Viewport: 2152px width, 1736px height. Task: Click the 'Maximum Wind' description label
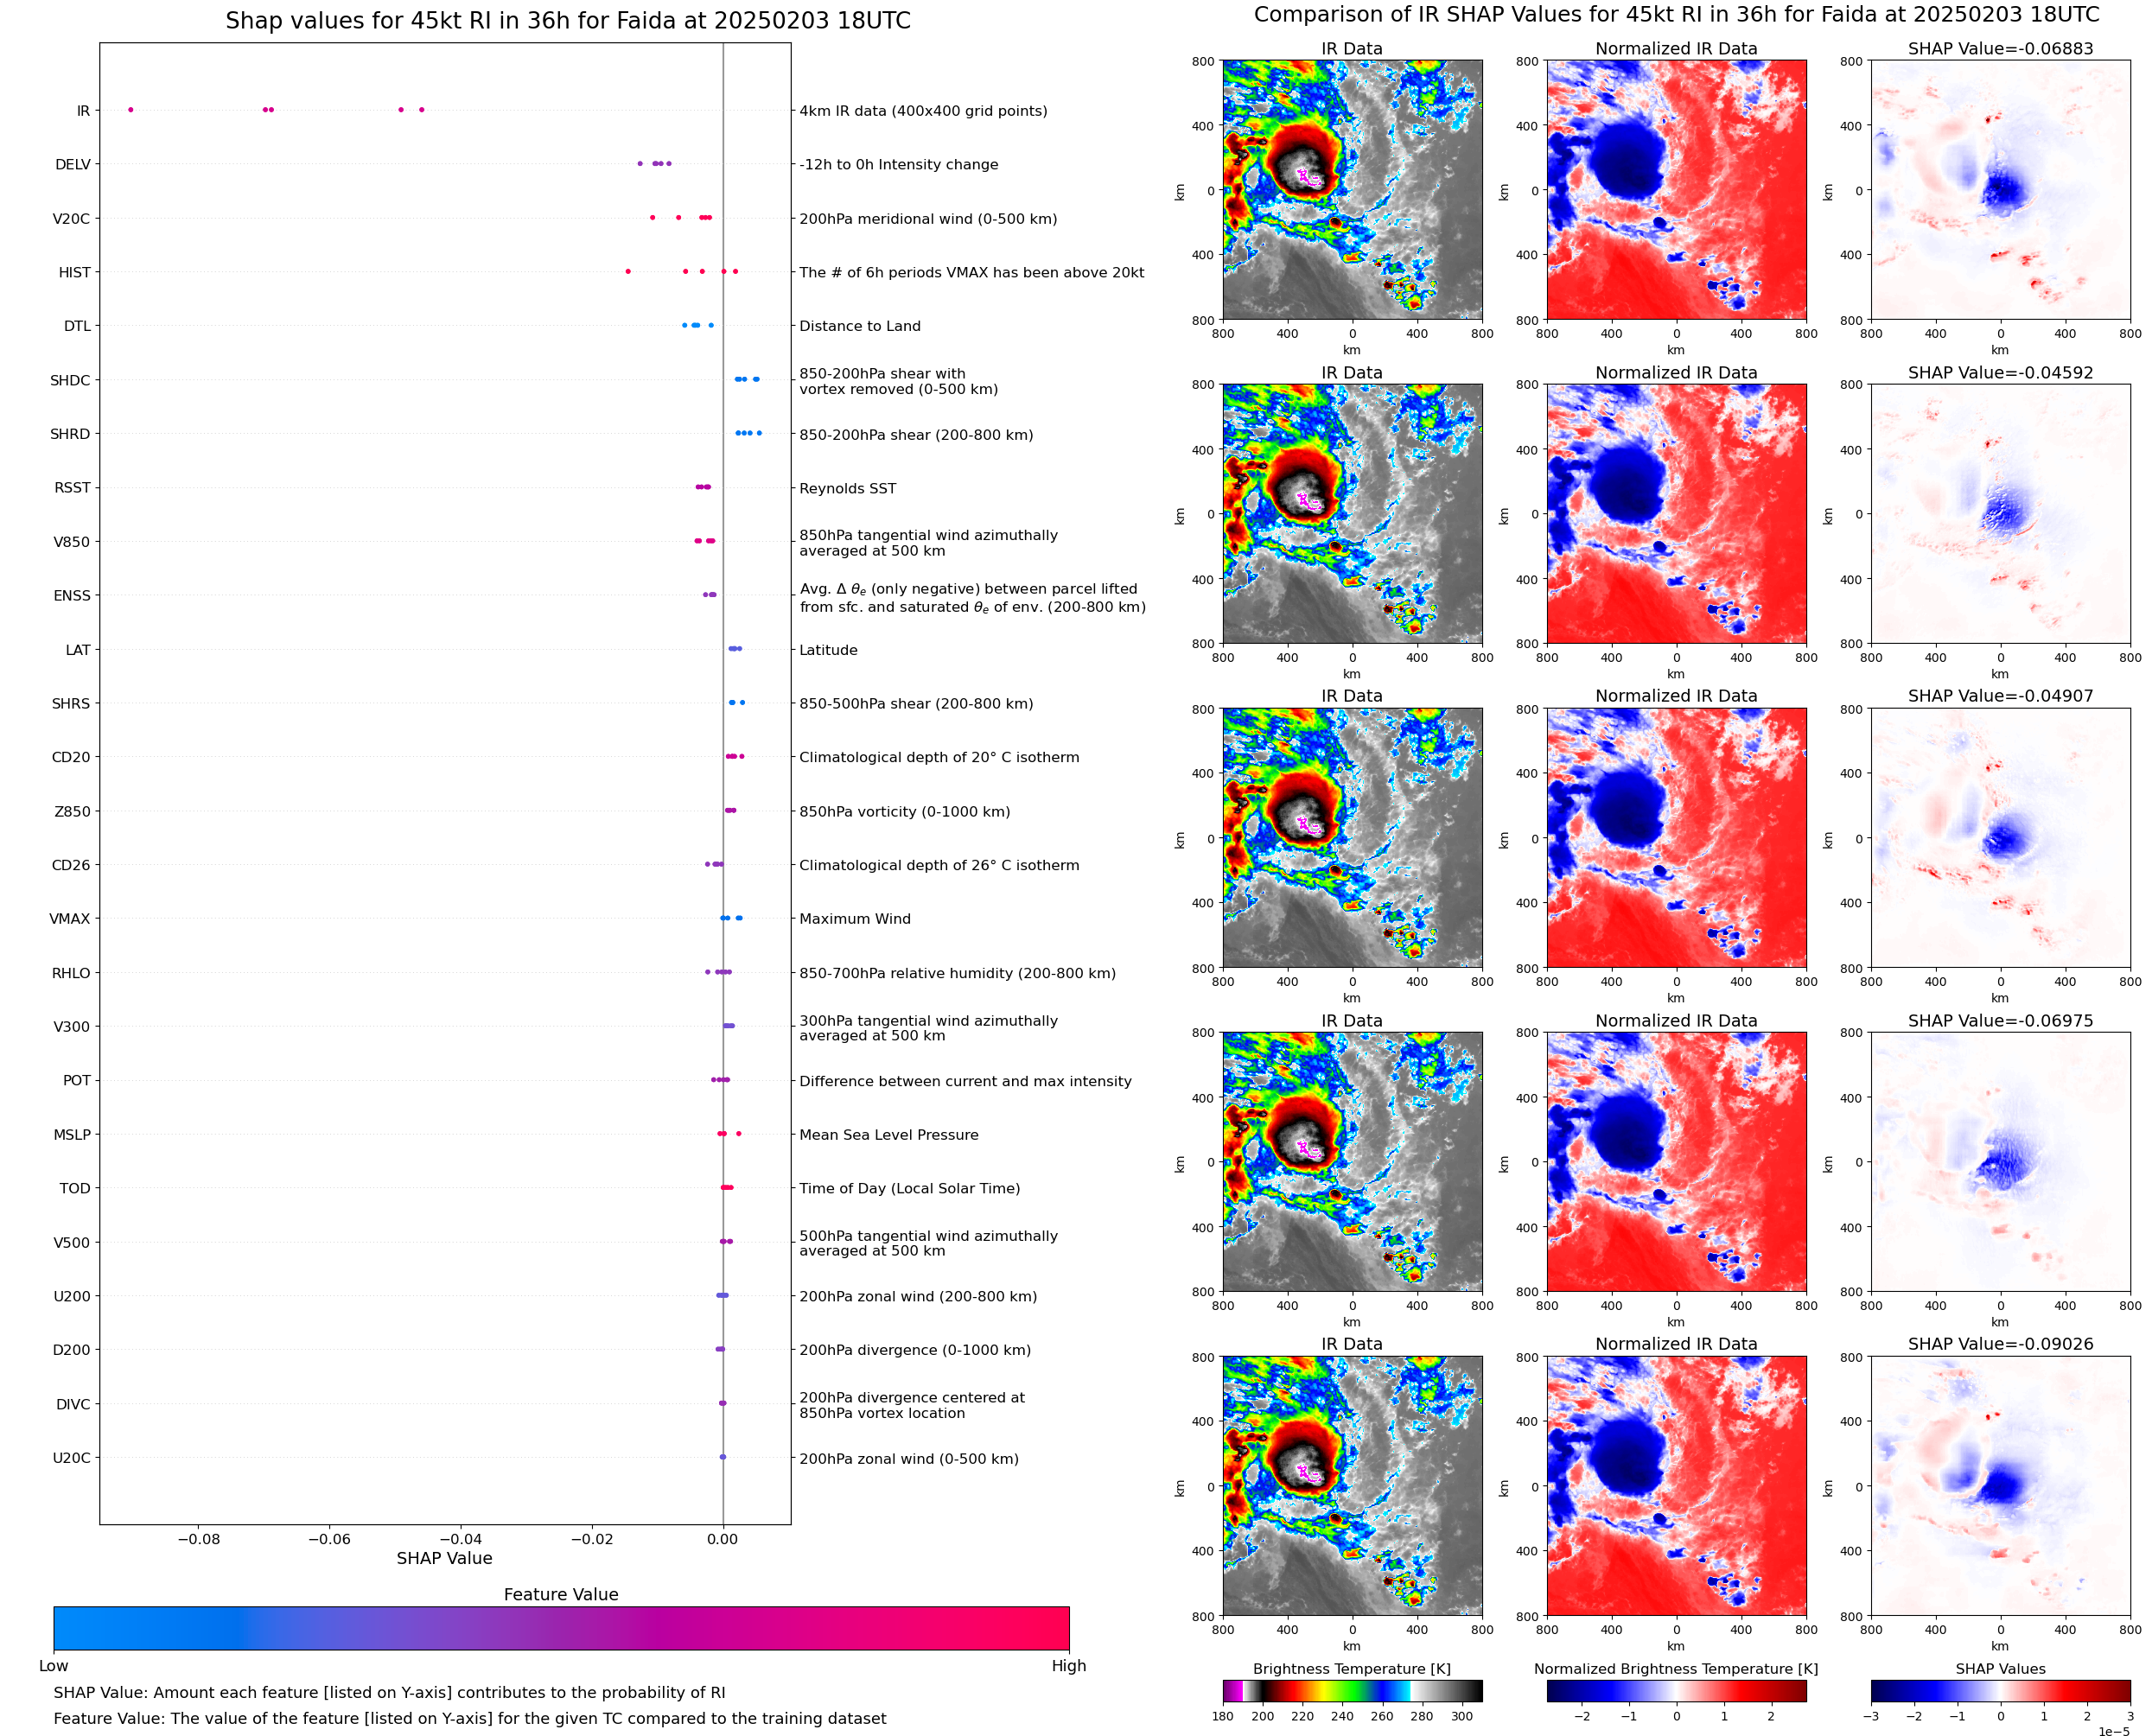[x=854, y=919]
